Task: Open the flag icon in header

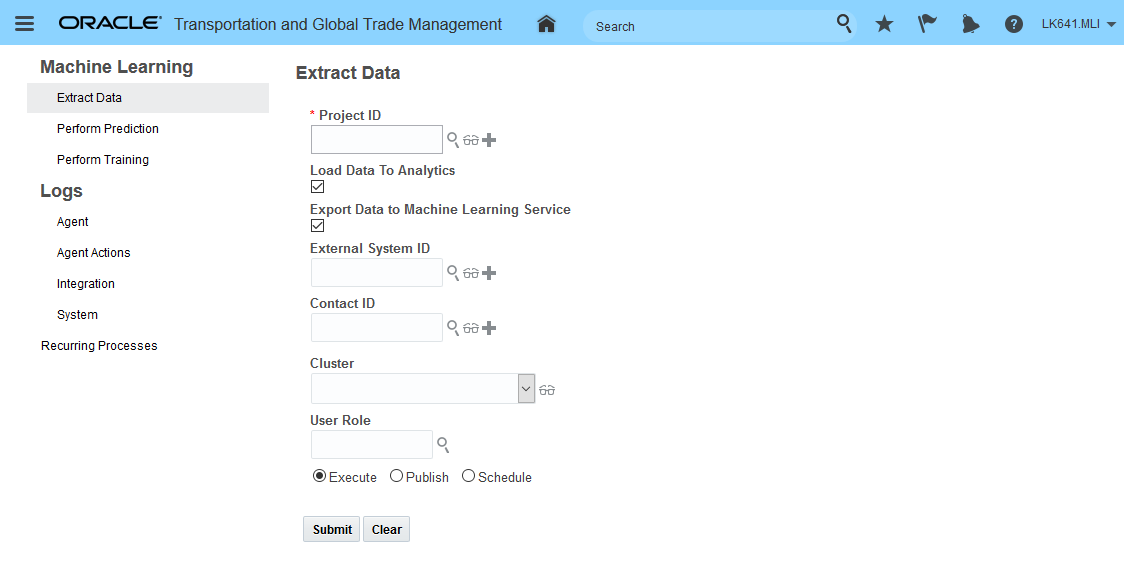Action: [x=927, y=24]
